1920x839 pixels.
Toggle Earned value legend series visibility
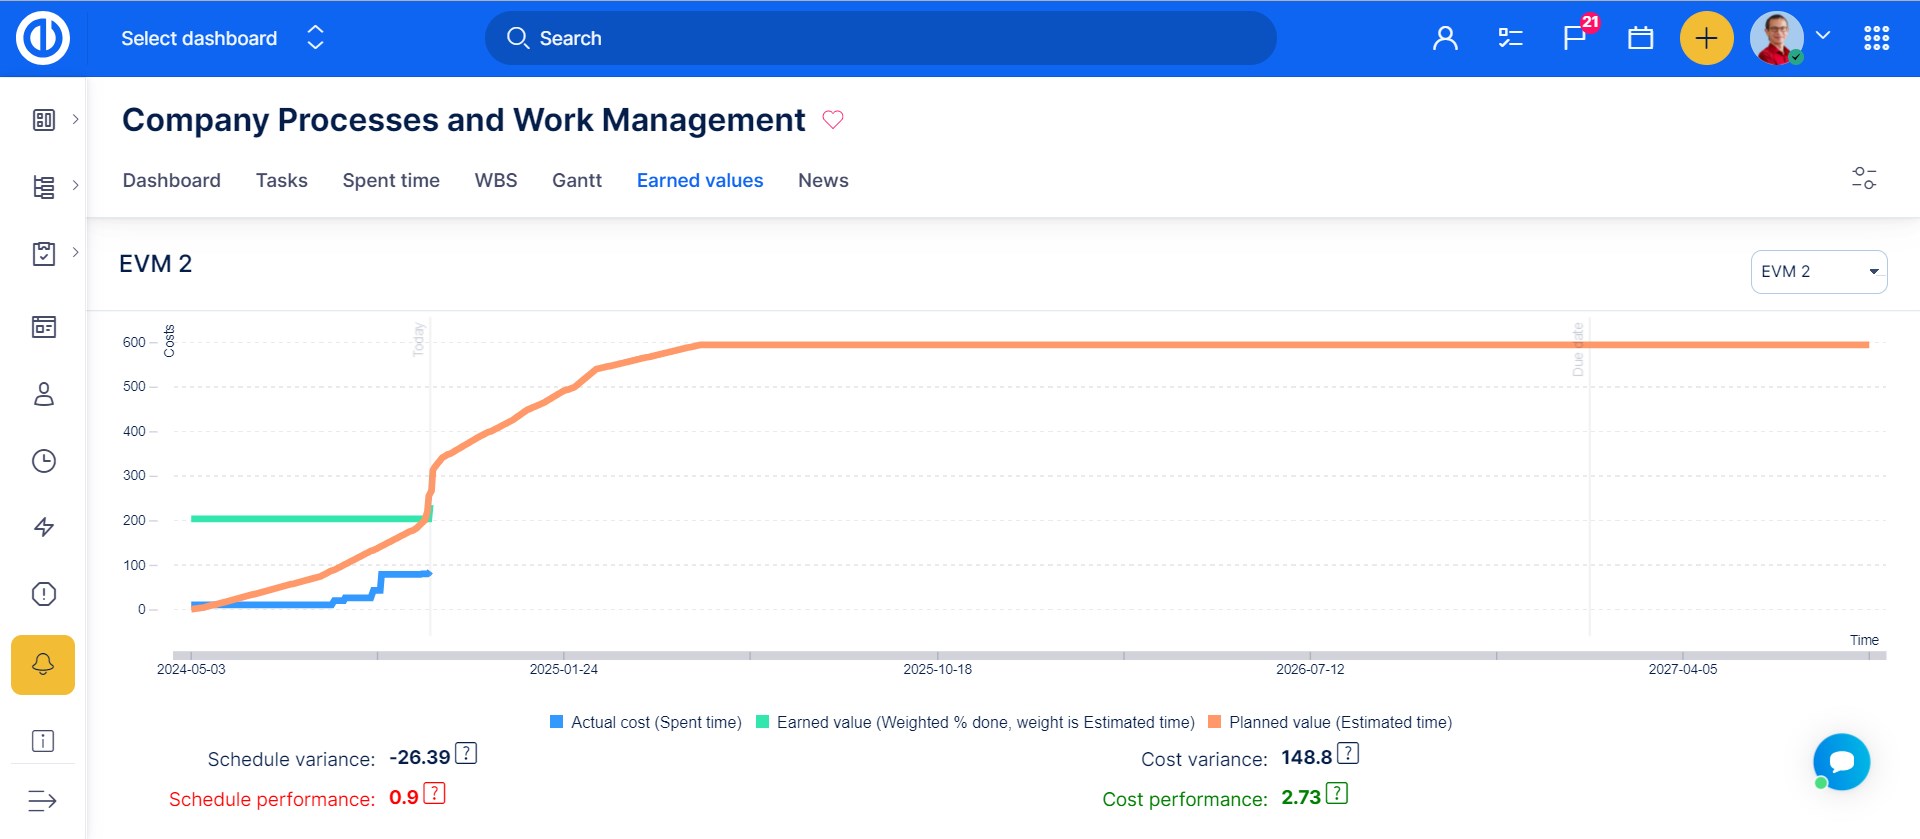tap(975, 722)
